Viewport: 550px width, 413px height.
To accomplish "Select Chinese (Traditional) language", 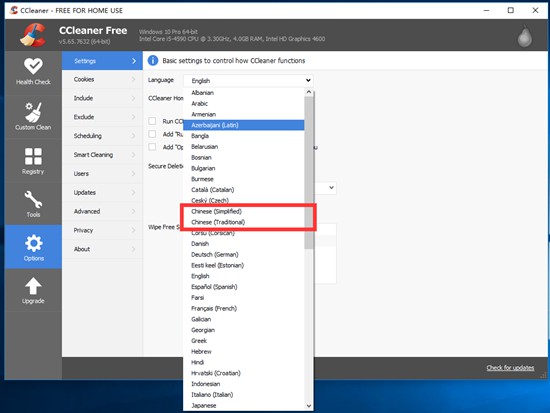I will [x=243, y=222].
